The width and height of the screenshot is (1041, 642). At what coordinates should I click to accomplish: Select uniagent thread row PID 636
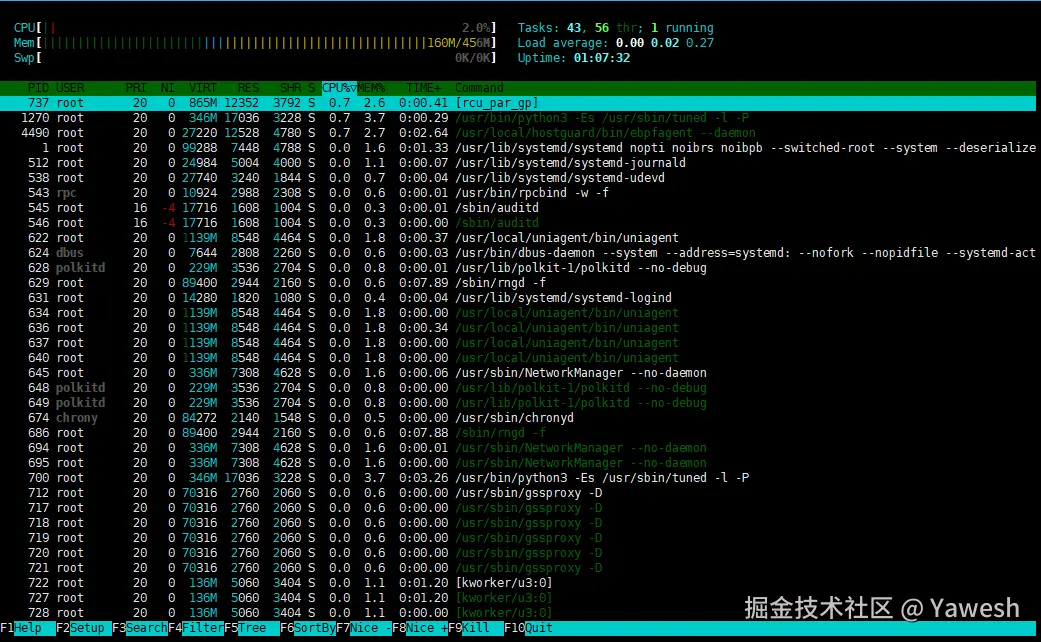click(x=518, y=328)
